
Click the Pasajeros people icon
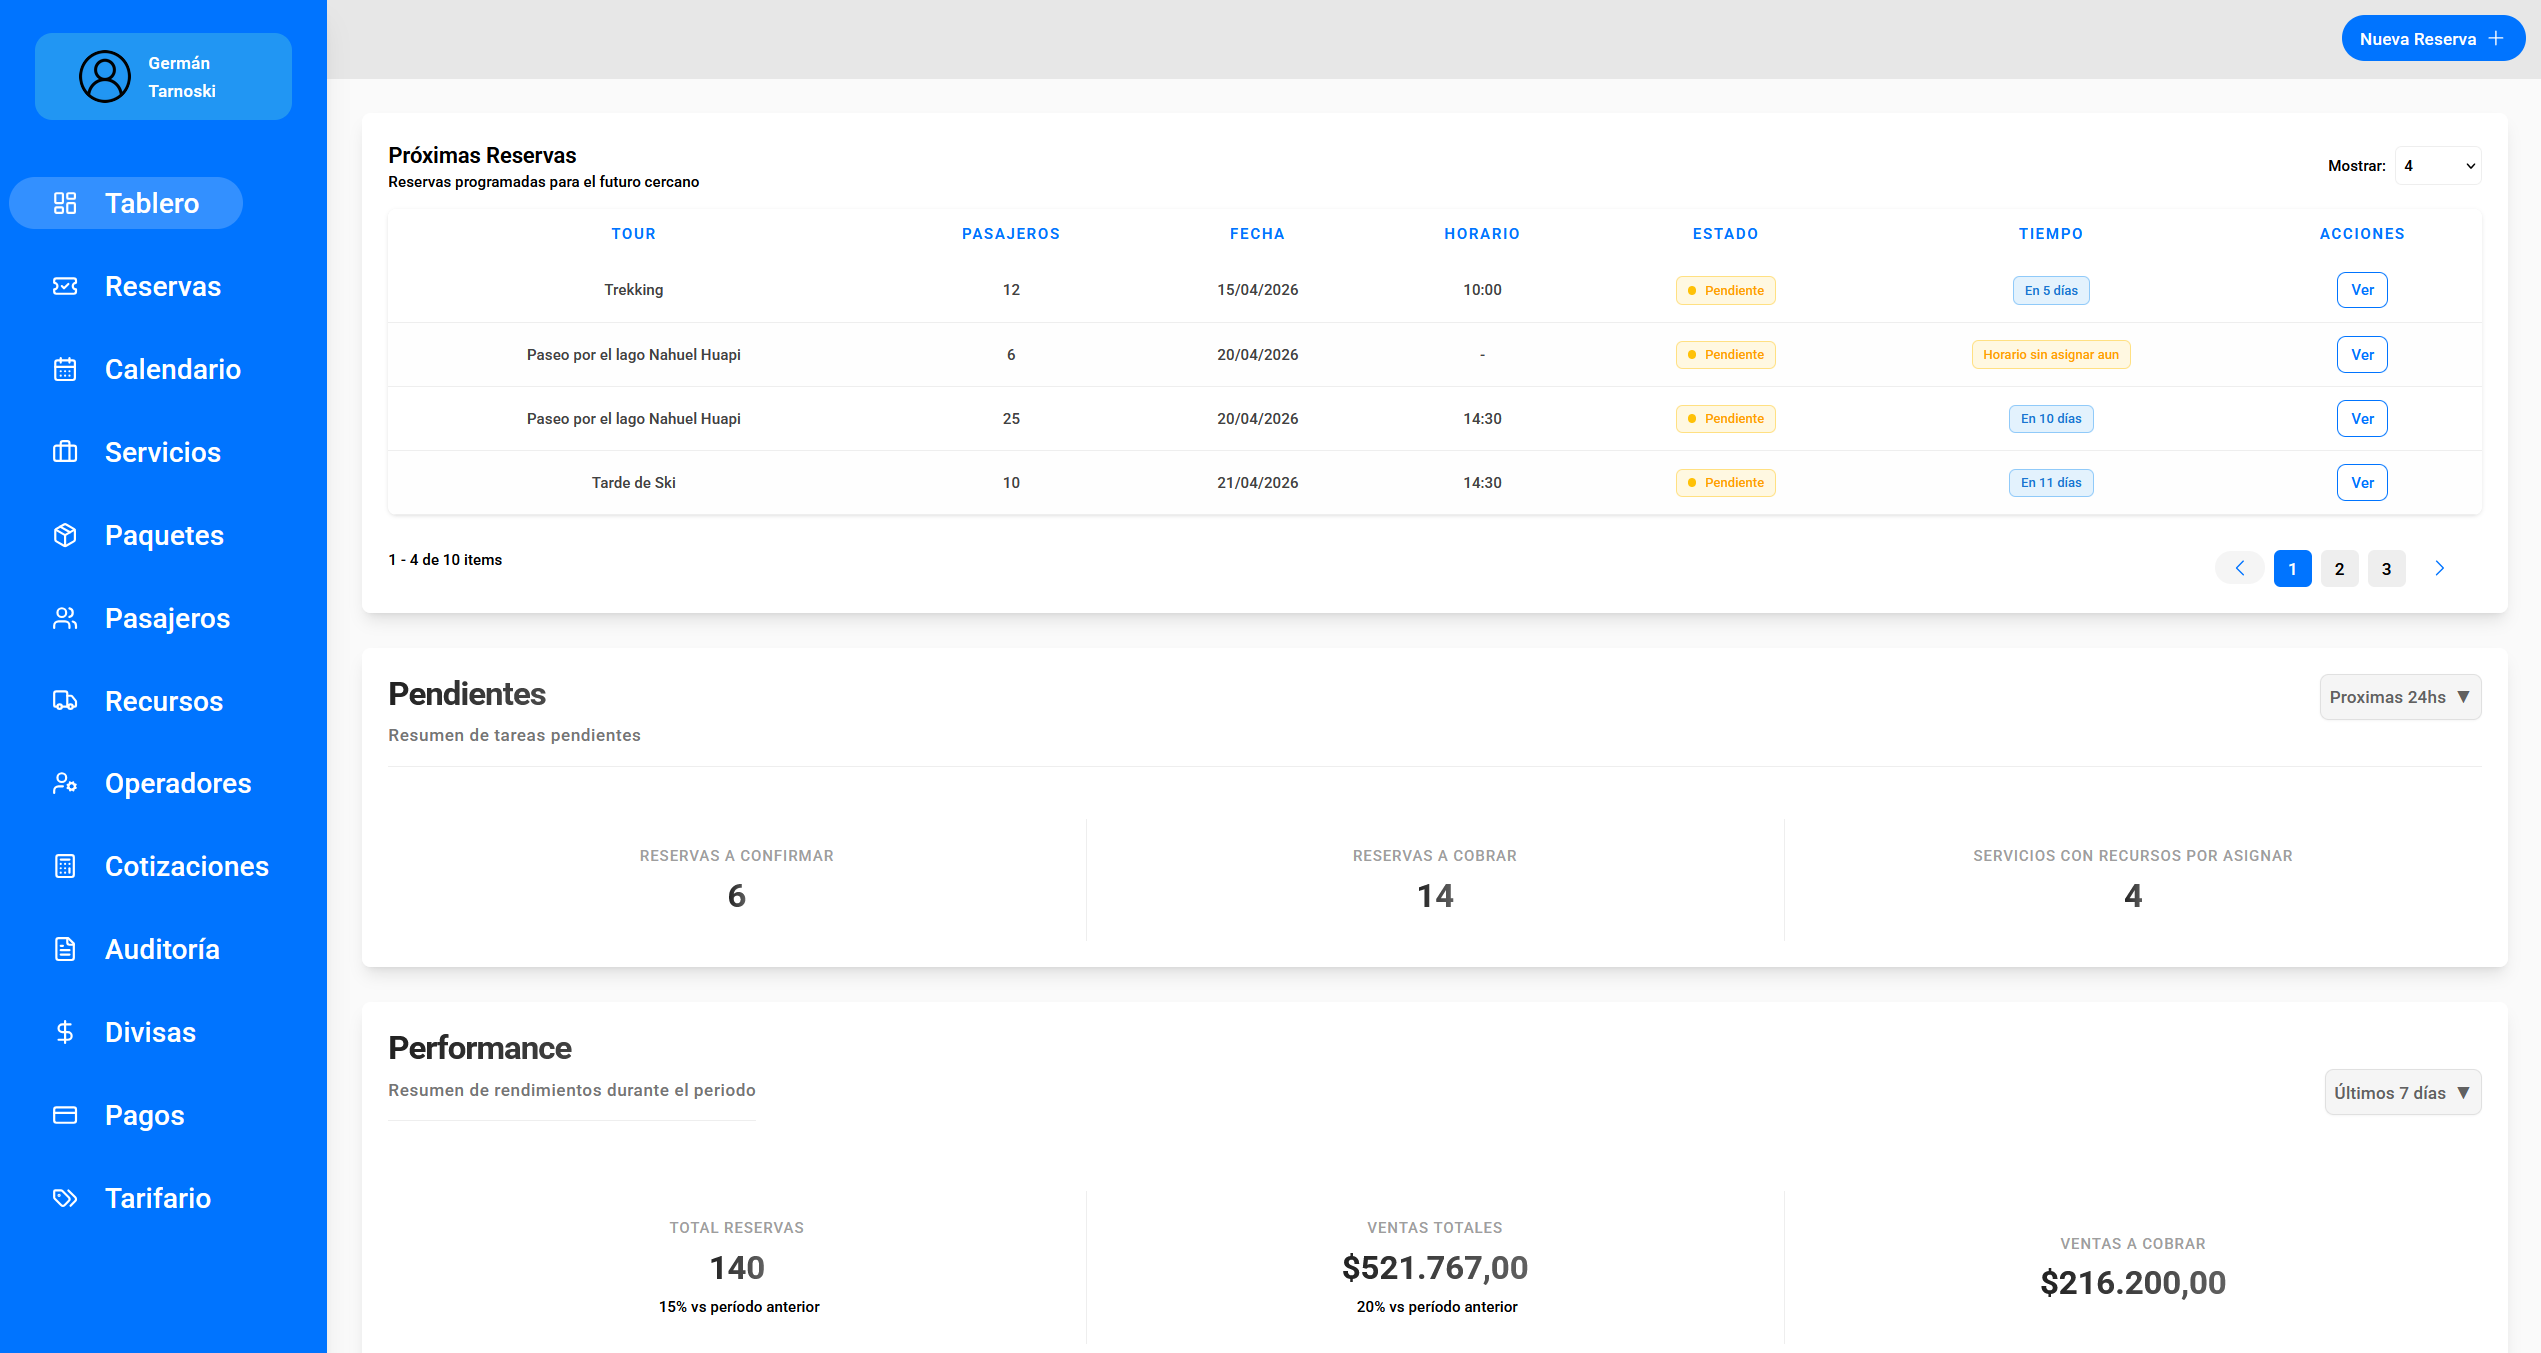65,618
